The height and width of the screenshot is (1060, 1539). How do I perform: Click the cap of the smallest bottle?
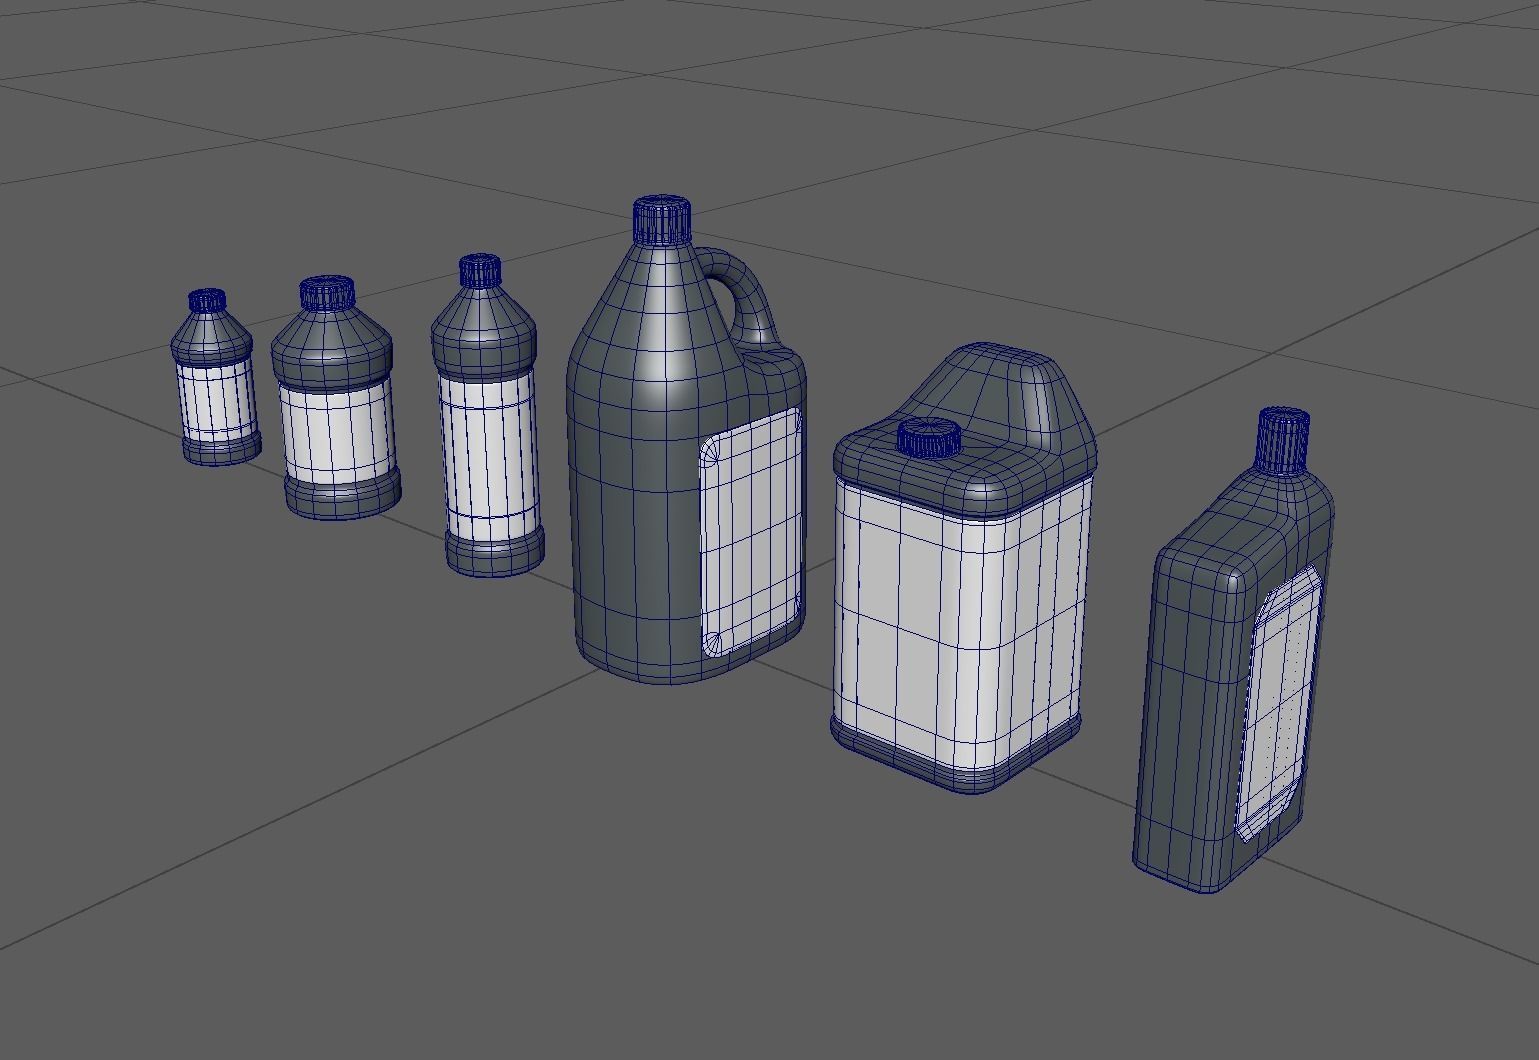click(207, 300)
